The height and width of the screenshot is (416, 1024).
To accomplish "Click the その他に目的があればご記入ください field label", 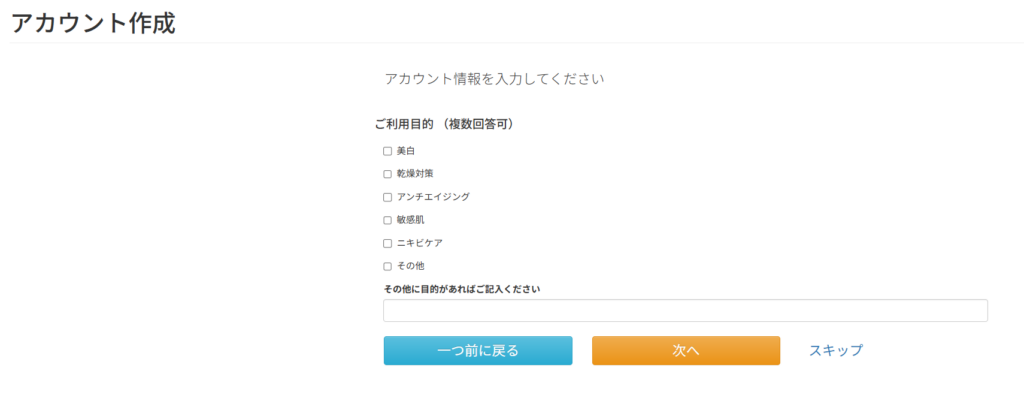I will click(x=462, y=289).
